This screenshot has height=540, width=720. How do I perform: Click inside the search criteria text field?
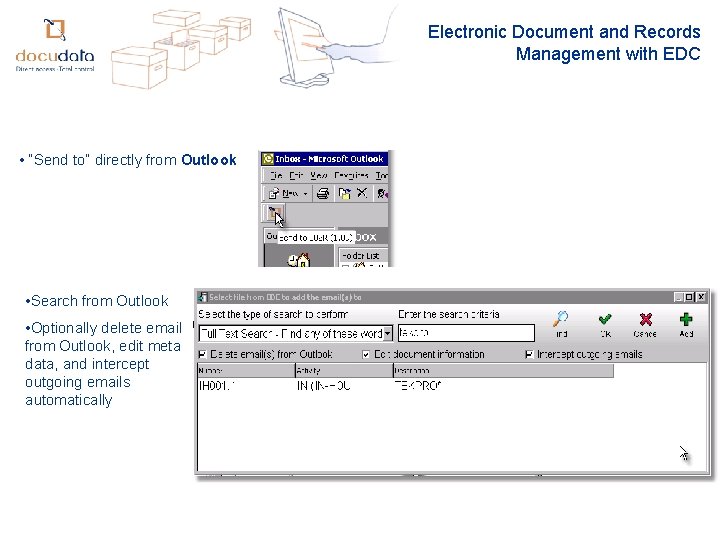[466, 333]
